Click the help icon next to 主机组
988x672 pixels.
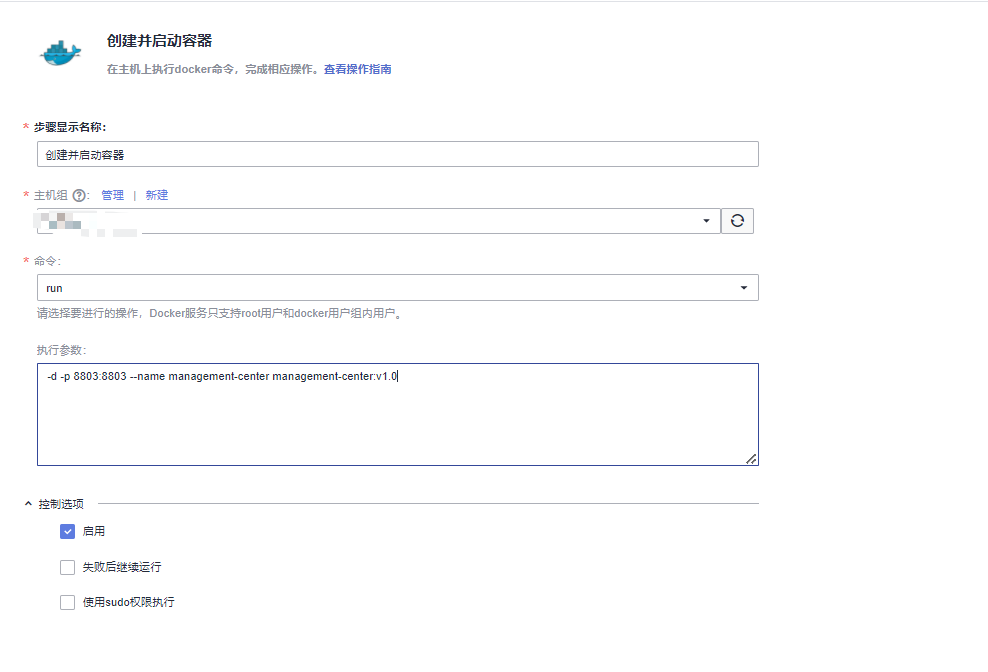pos(79,195)
